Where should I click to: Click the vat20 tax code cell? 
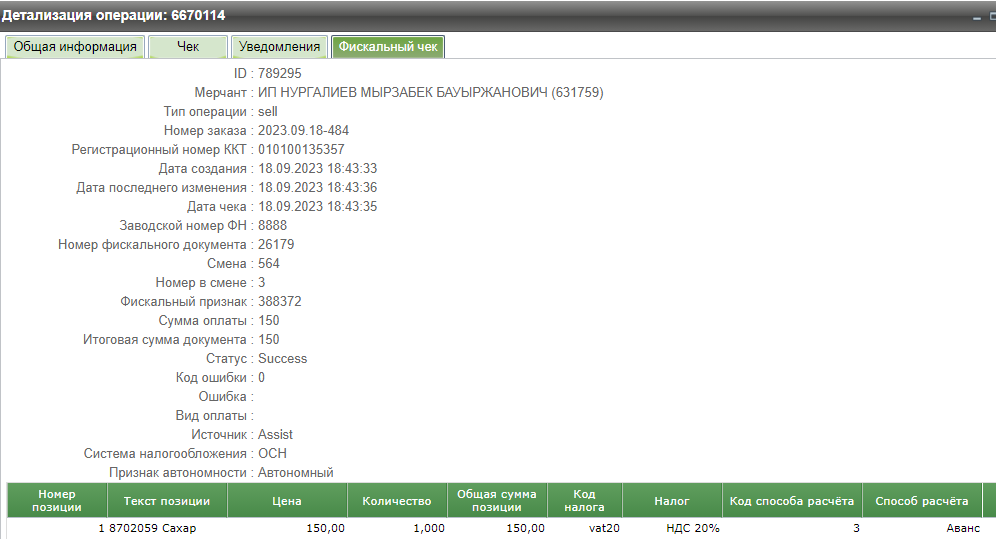tap(603, 528)
